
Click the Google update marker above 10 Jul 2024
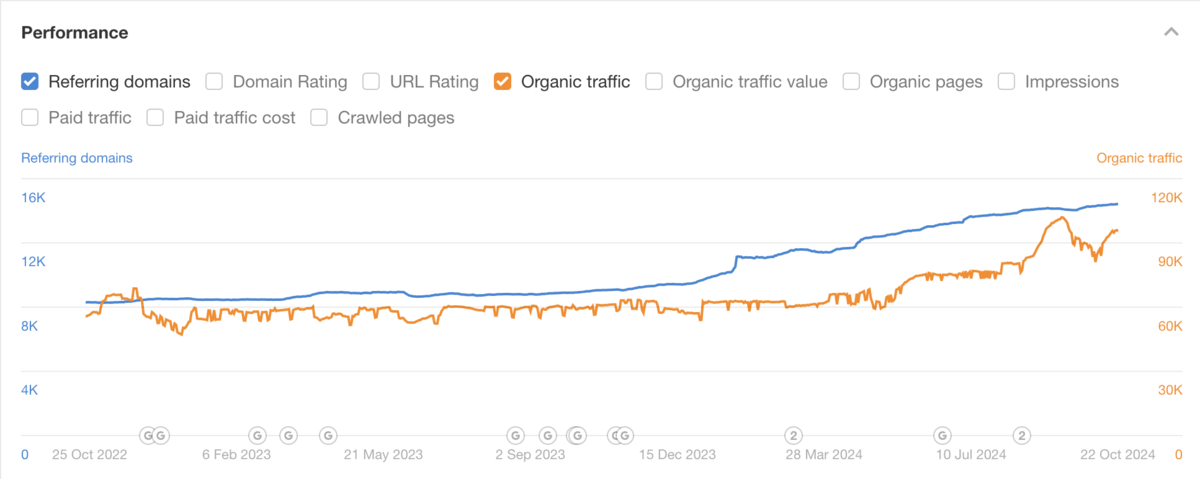(x=942, y=435)
